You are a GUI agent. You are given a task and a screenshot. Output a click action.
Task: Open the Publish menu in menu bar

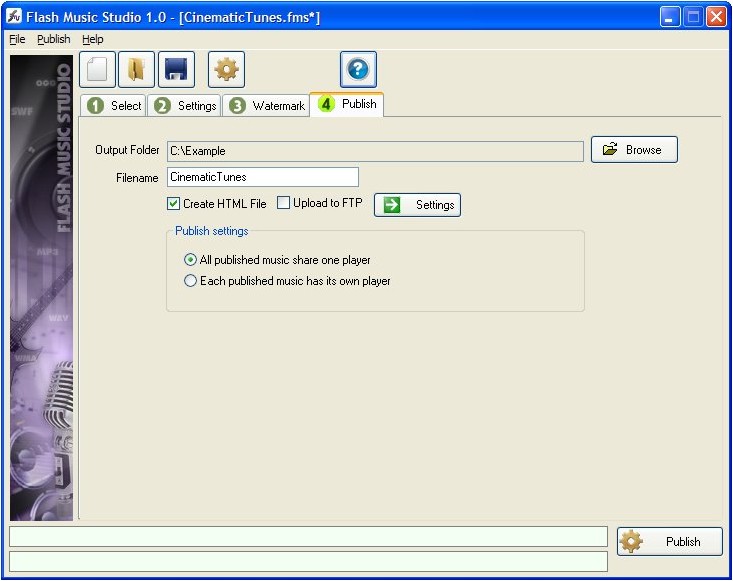[x=54, y=39]
